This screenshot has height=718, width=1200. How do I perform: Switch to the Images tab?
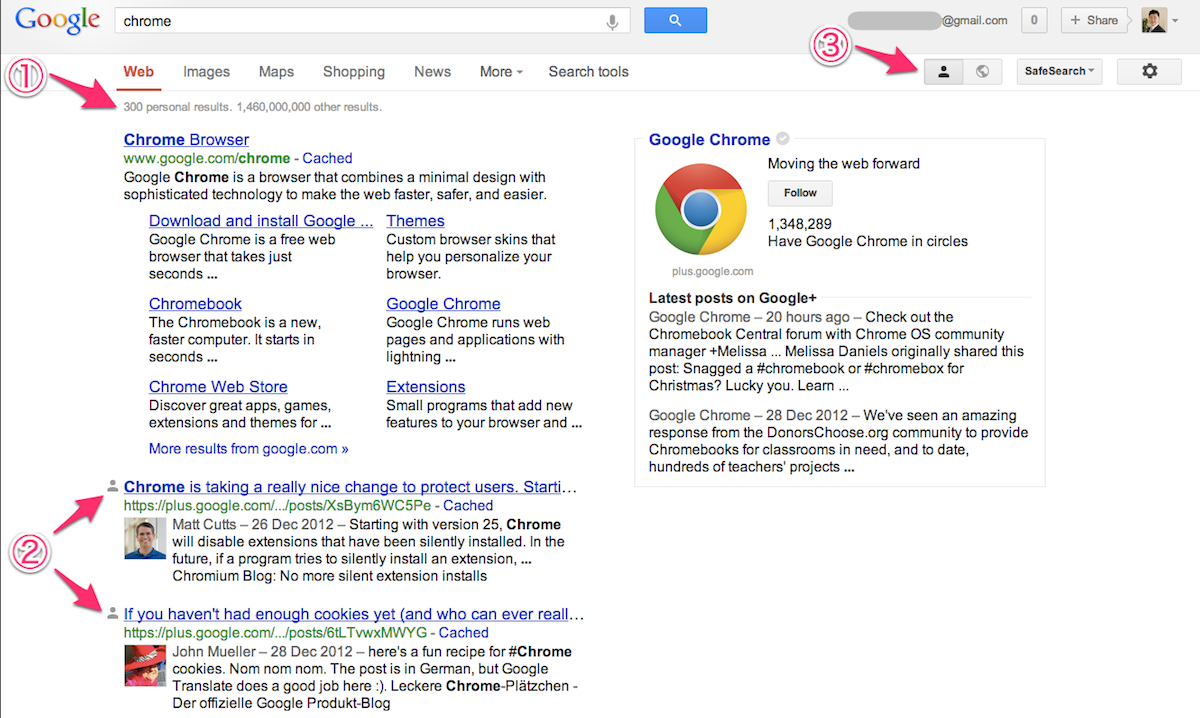(207, 72)
